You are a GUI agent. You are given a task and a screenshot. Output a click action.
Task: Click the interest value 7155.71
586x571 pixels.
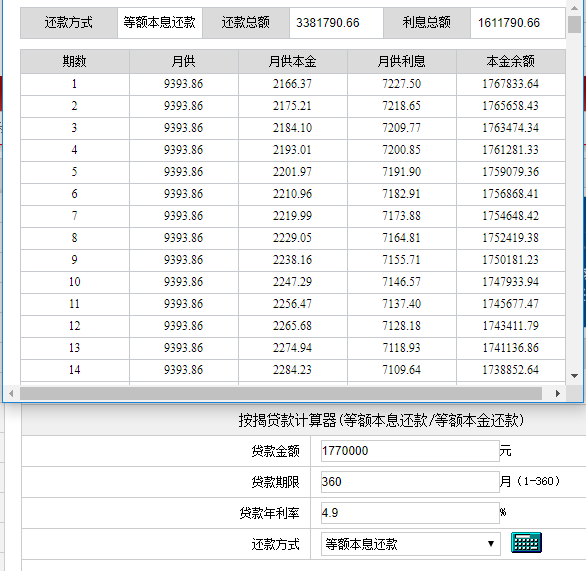[401, 260]
